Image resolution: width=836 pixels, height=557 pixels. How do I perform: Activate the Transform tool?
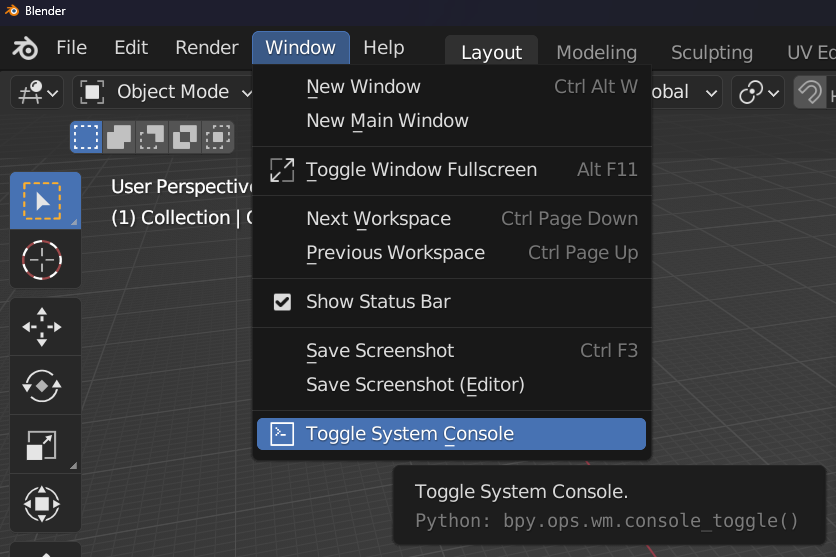click(45, 503)
